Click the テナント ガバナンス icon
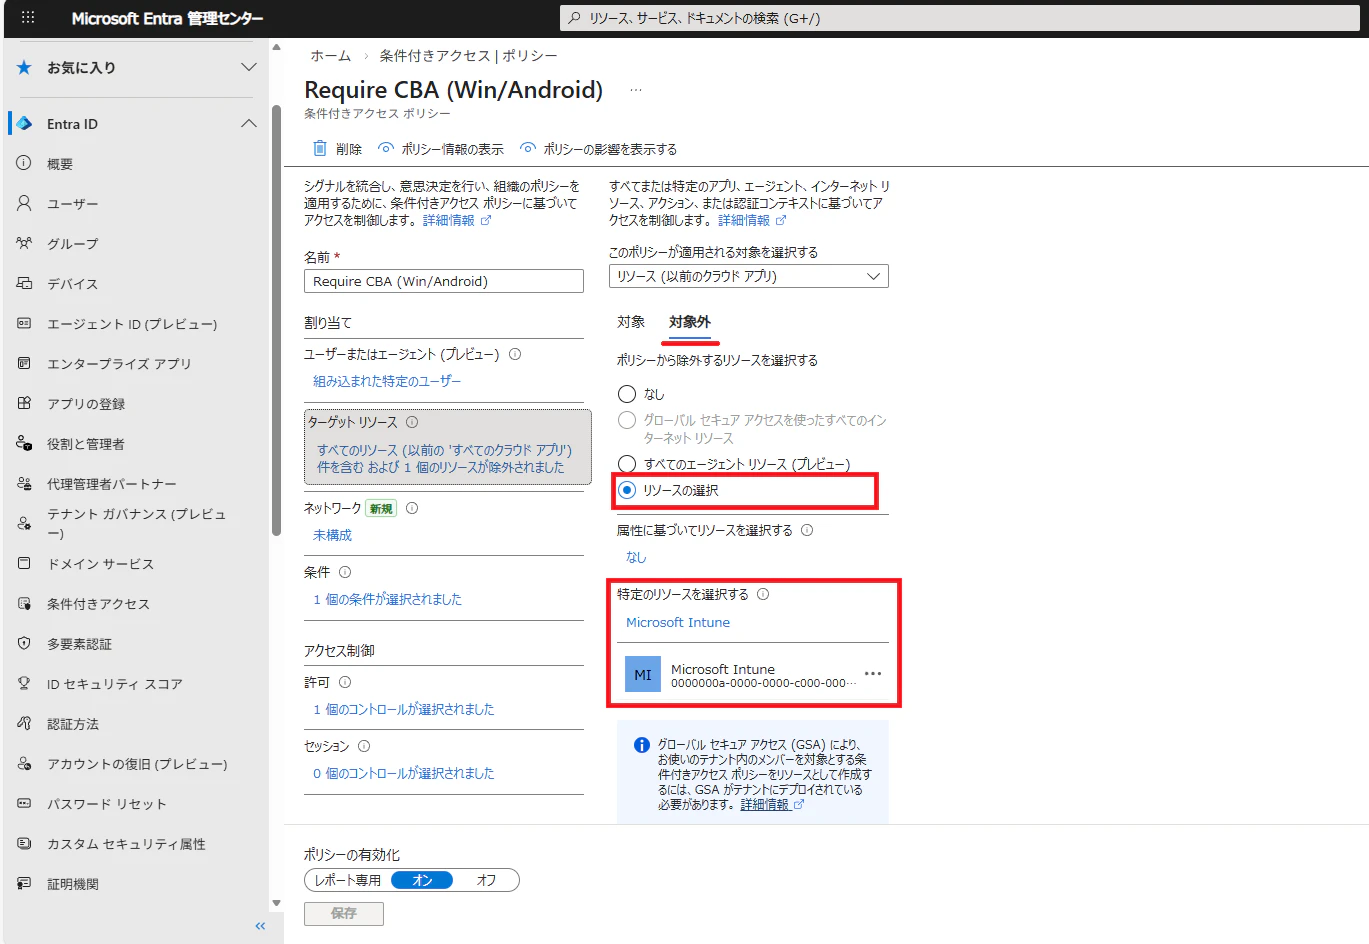 (24, 523)
